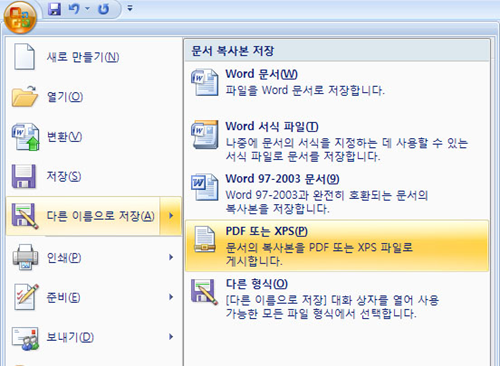
Task: Open the Customize Quick Access Toolbar dropdown
Action: 130,8
